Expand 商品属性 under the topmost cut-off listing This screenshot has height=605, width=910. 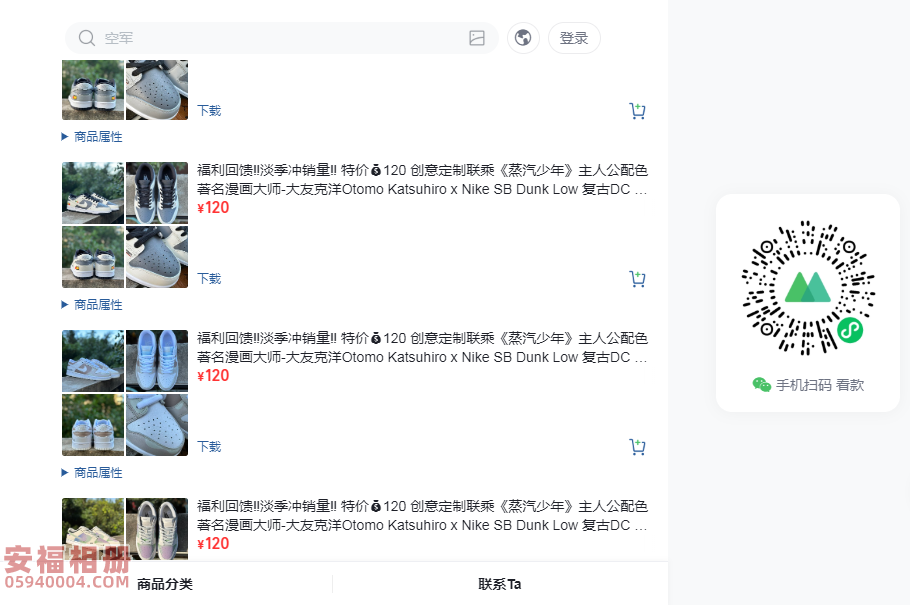tap(92, 137)
